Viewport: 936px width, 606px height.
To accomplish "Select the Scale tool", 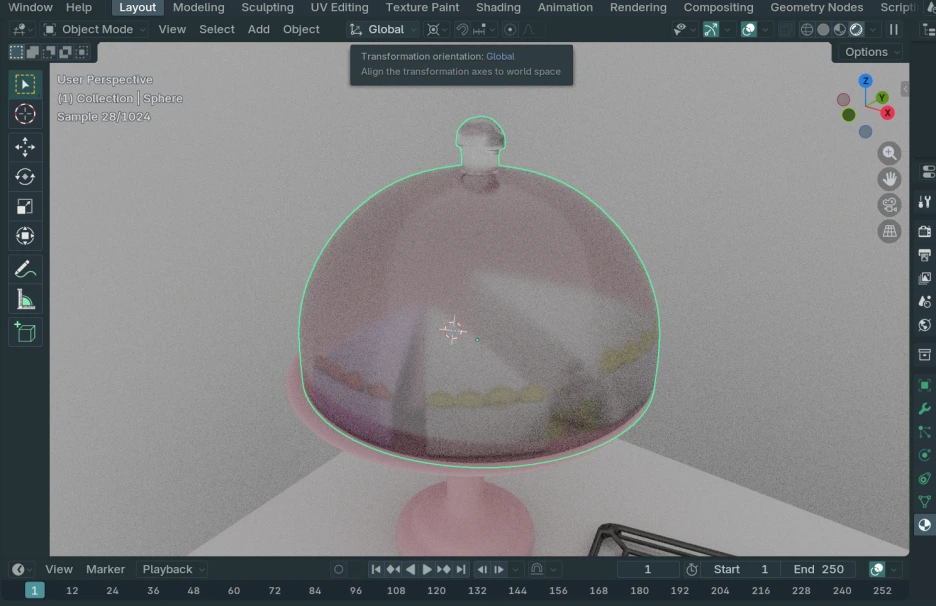I will [x=25, y=207].
